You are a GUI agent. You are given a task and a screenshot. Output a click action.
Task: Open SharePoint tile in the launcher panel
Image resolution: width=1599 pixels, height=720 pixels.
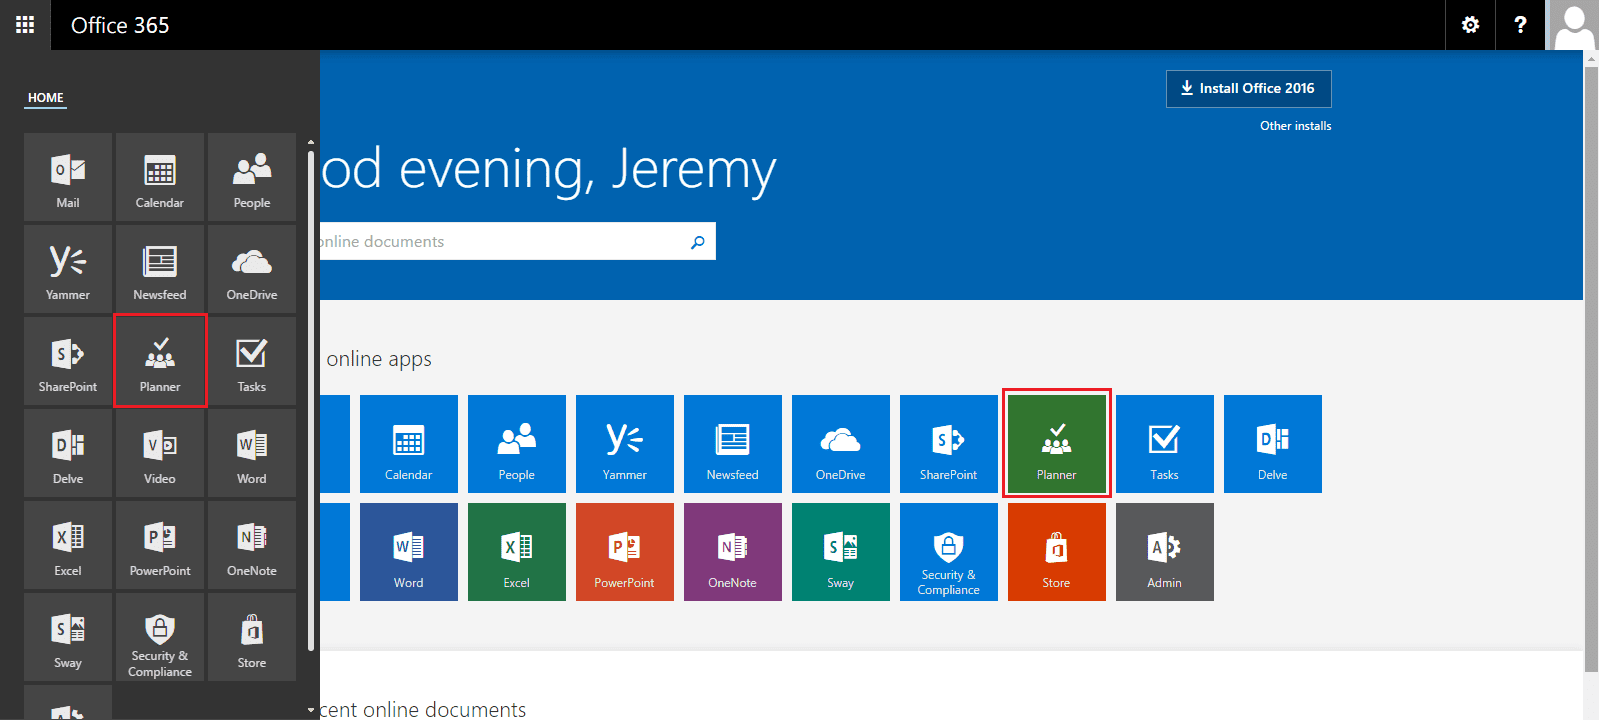point(68,361)
